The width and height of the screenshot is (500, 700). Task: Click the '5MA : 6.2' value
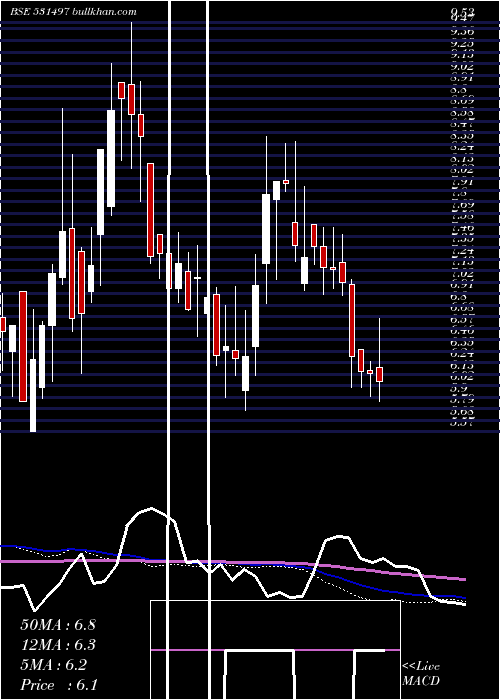click(54, 665)
